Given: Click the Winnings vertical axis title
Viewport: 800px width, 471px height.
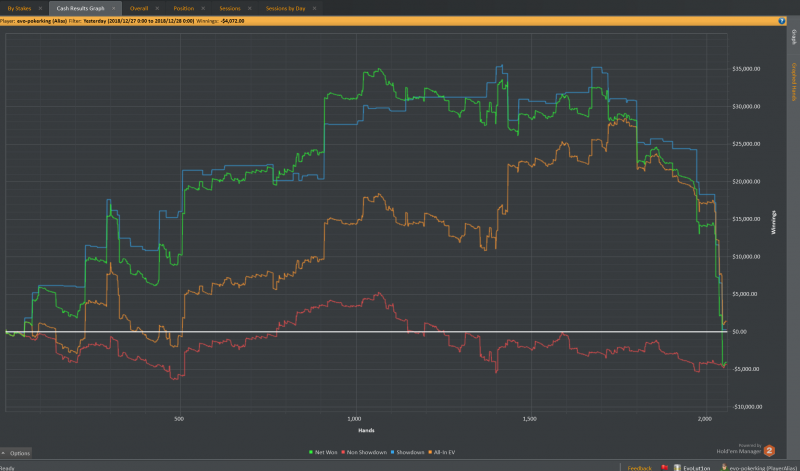Looking at the screenshot, I should pos(773,222).
